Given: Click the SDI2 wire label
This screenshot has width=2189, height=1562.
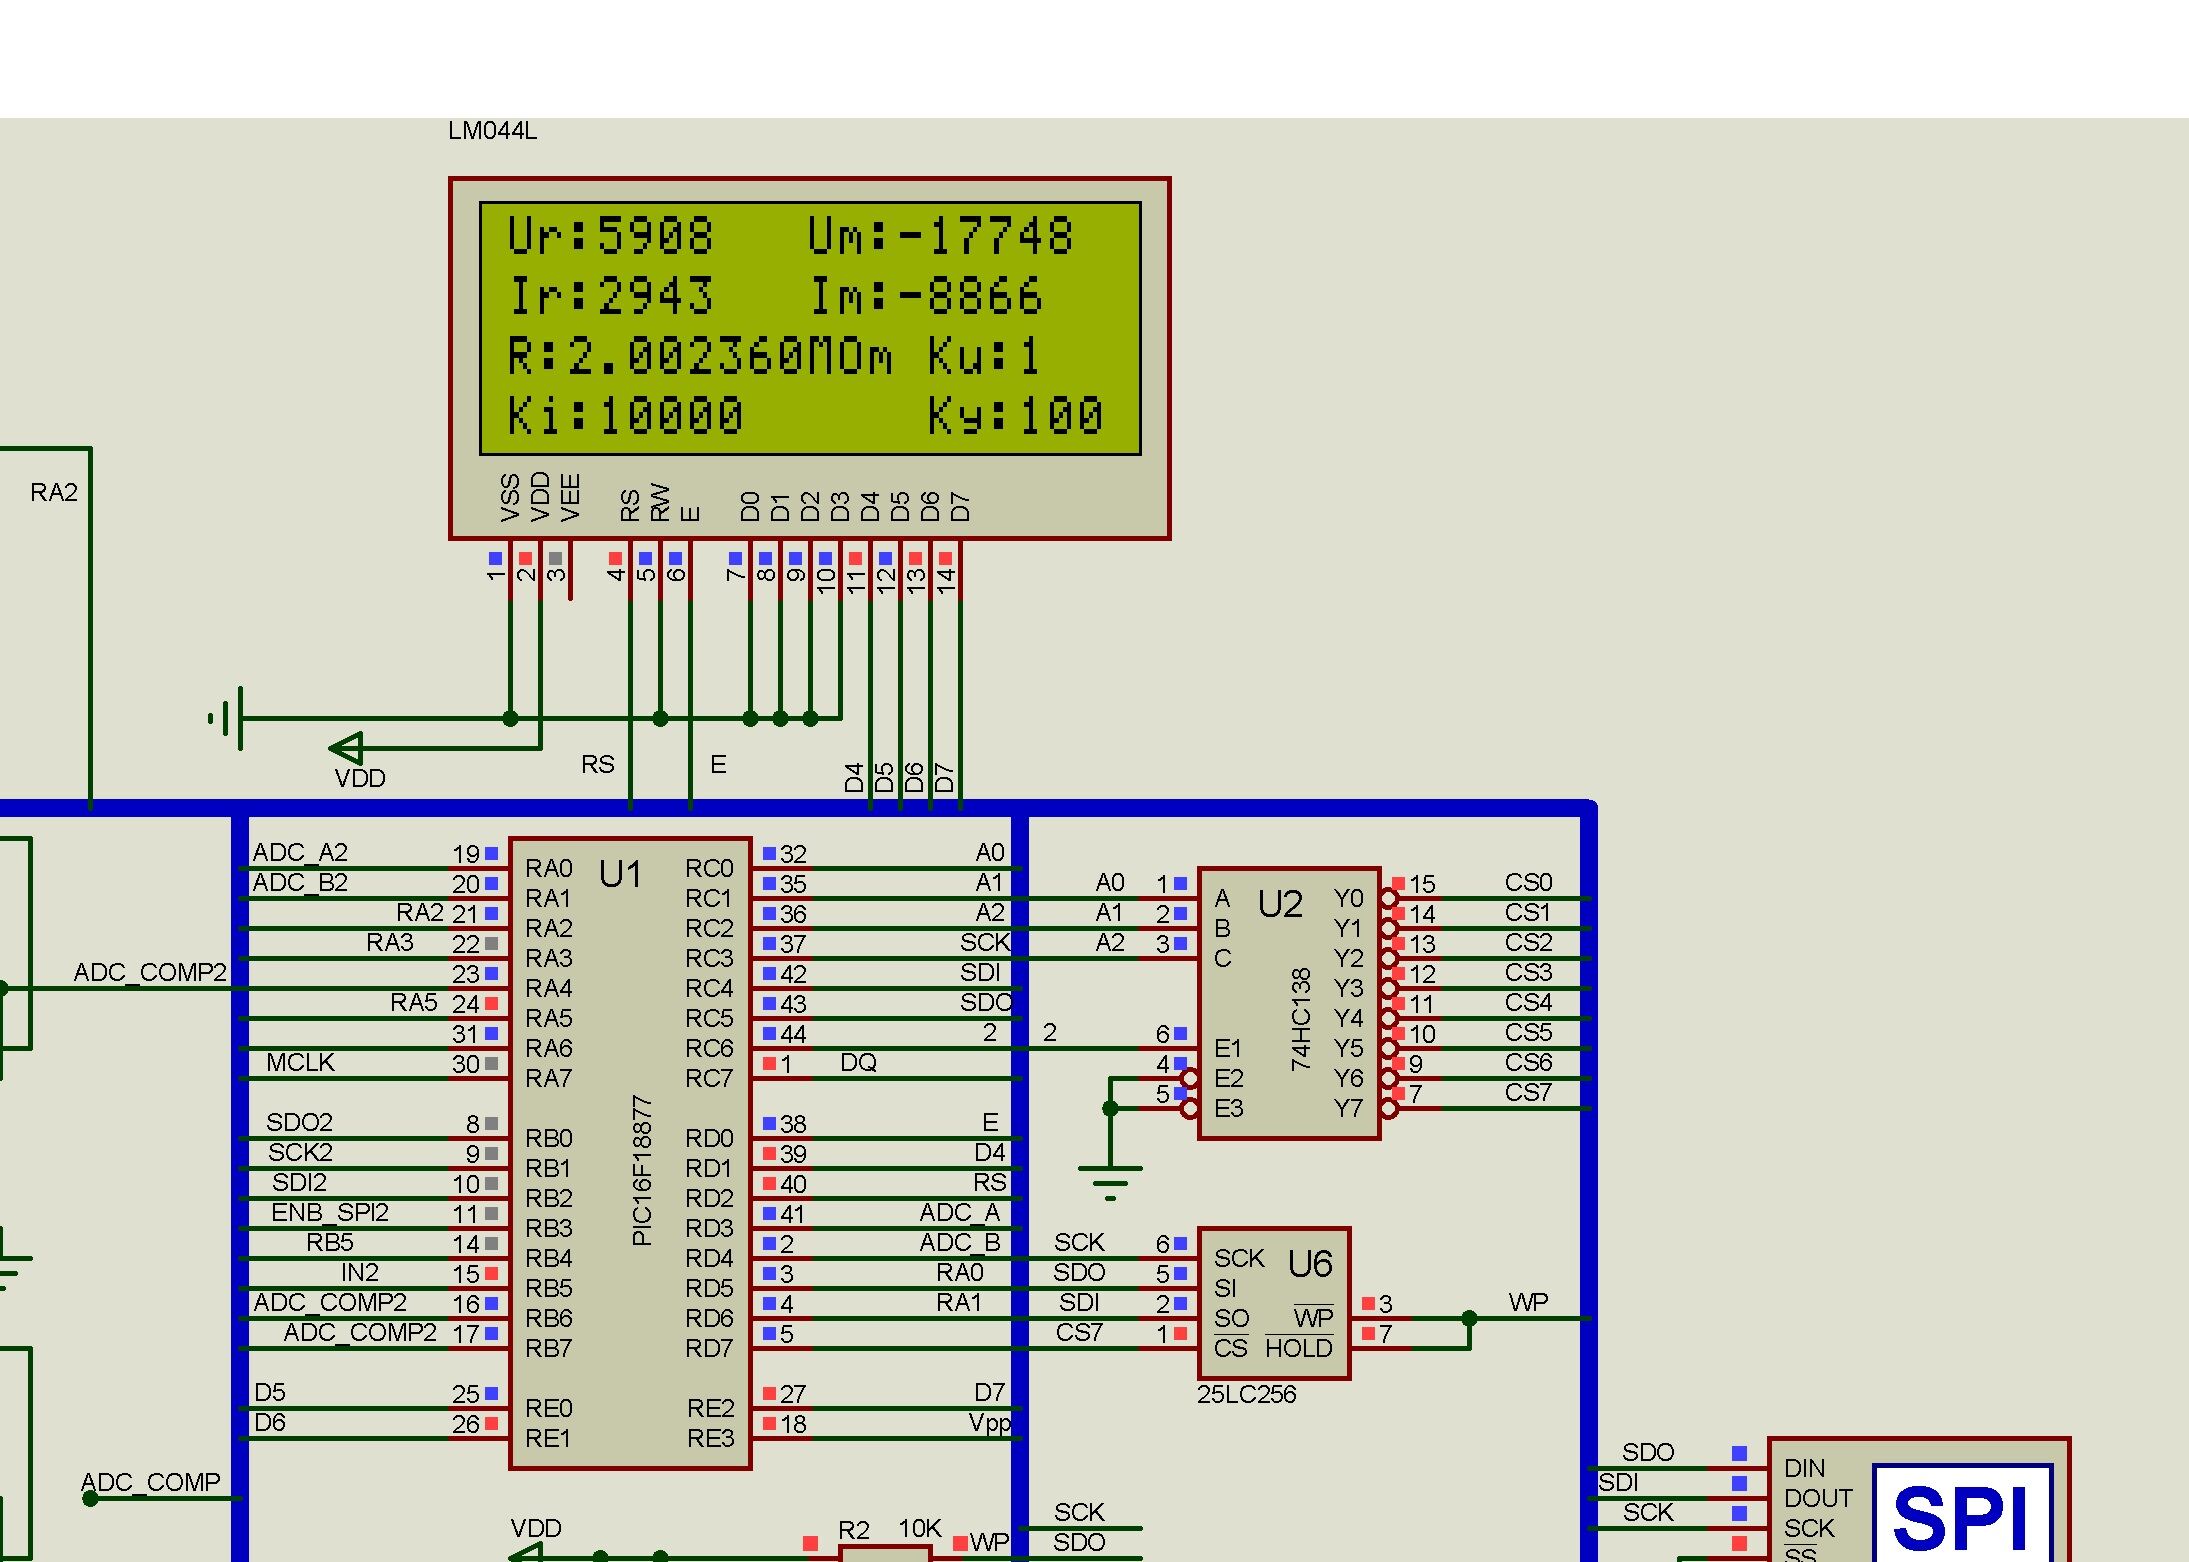Looking at the screenshot, I should (299, 1182).
